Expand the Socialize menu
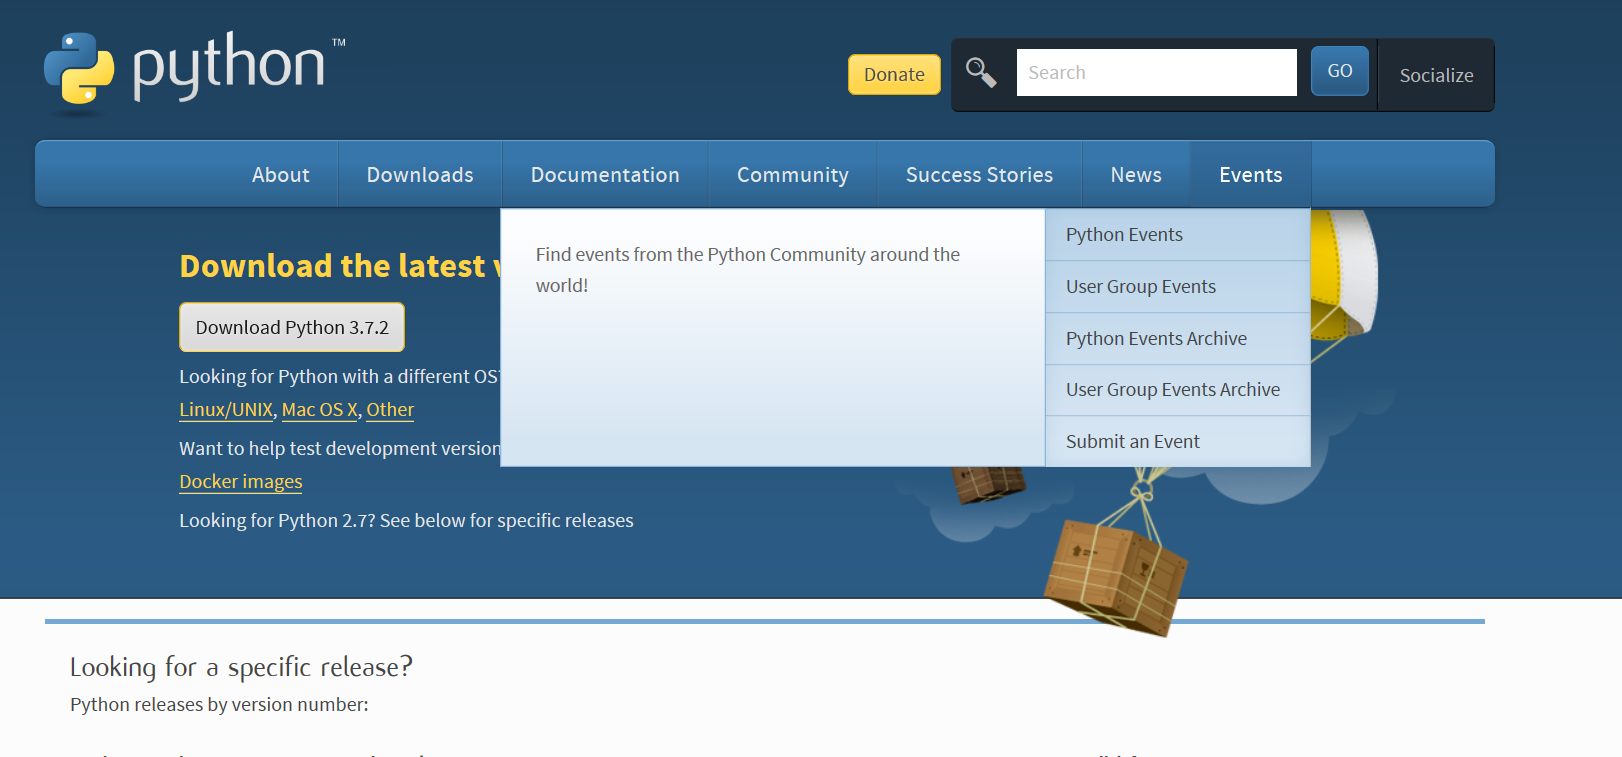Viewport: 1622px width, 757px height. (x=1436, y=76)
